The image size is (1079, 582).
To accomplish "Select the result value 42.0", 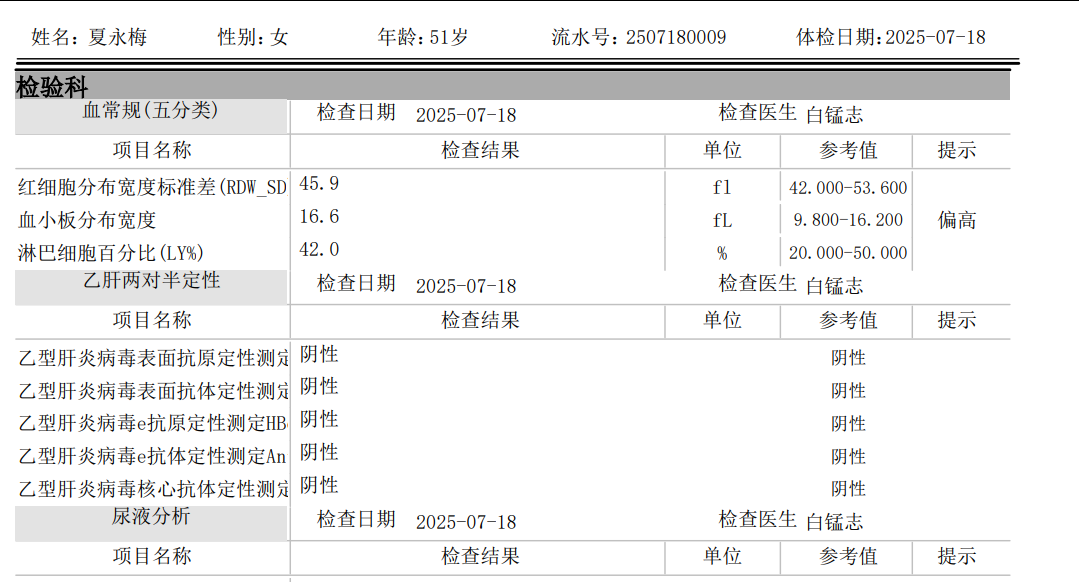I will pos(319,250).
